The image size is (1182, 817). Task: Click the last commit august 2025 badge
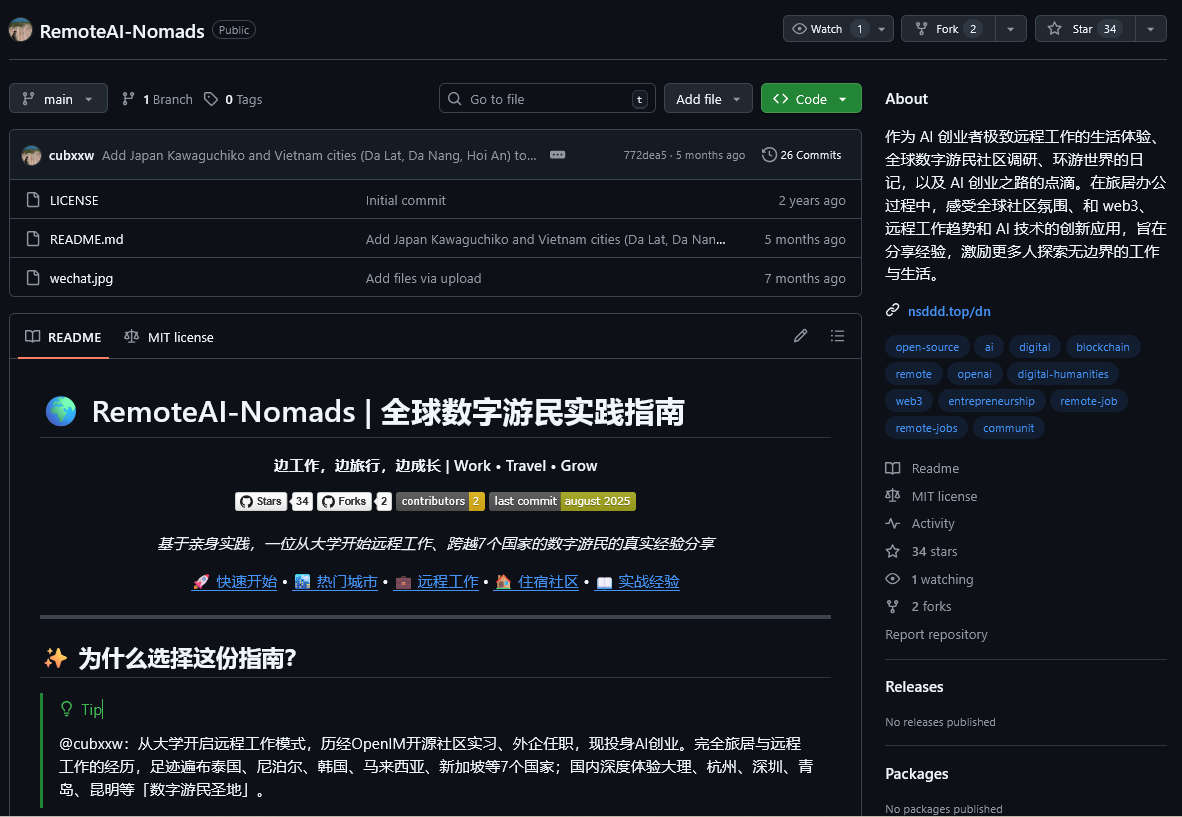[x=562, y=501]
